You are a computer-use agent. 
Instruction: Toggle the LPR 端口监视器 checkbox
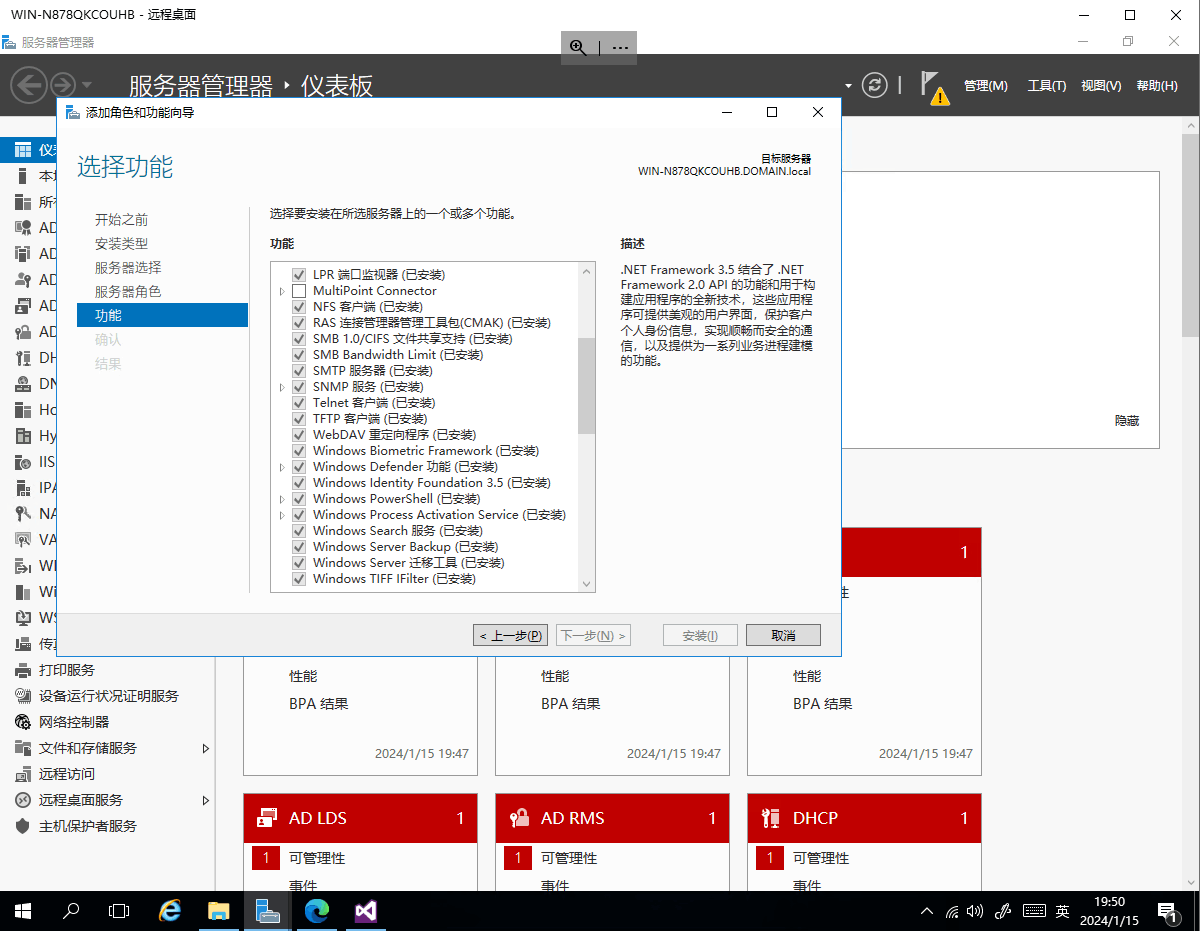298,275
